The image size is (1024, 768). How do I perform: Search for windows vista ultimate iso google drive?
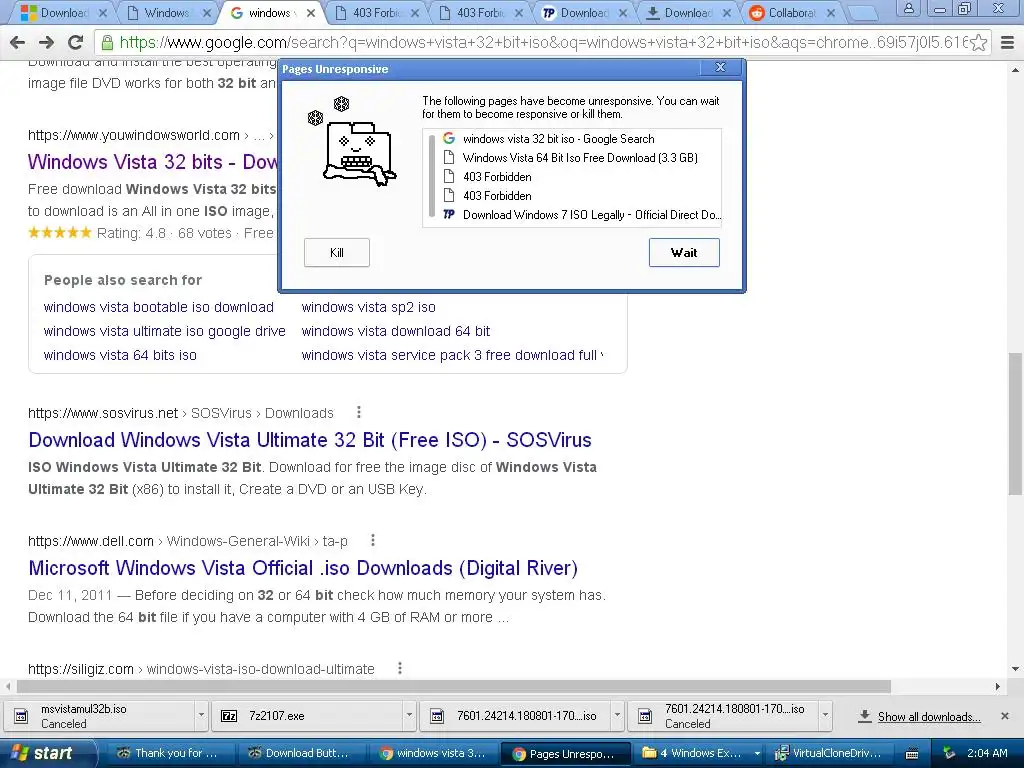[165, 331]
